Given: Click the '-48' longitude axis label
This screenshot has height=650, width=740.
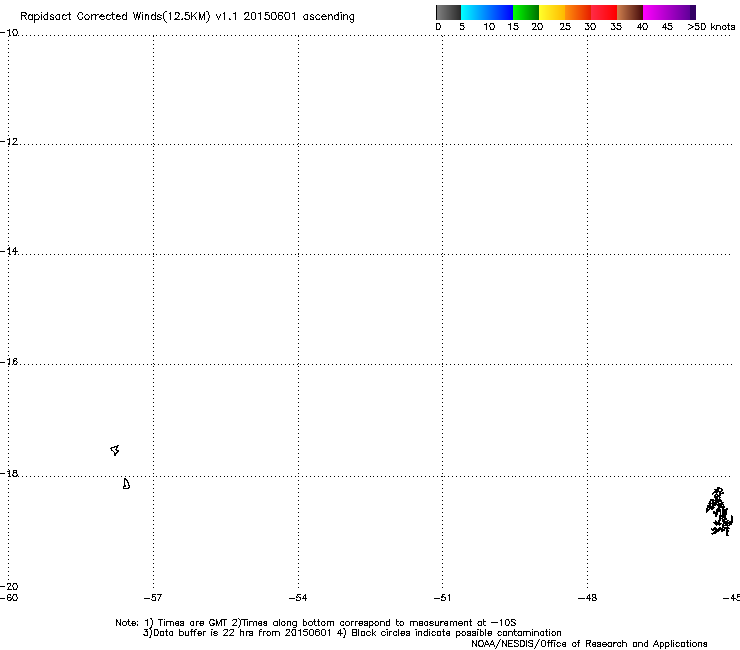Looking at the screenshot, I should 588,598.
